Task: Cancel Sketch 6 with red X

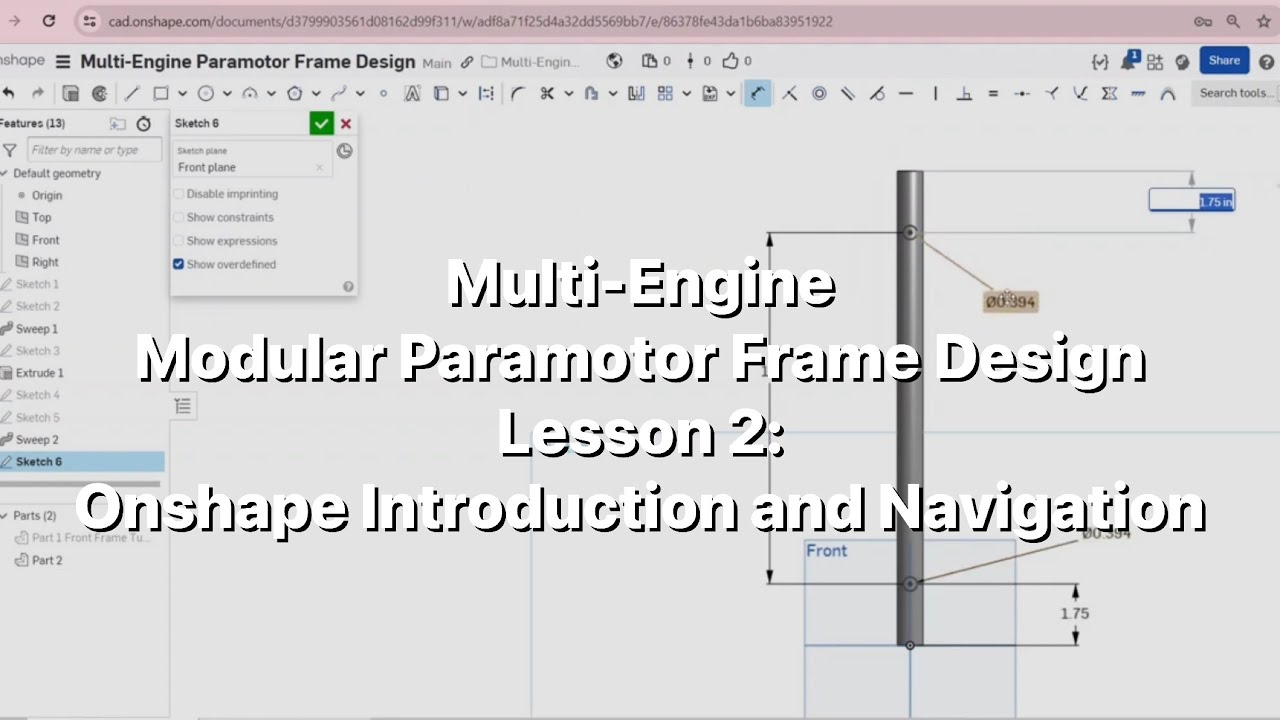Action: (346, 124)
